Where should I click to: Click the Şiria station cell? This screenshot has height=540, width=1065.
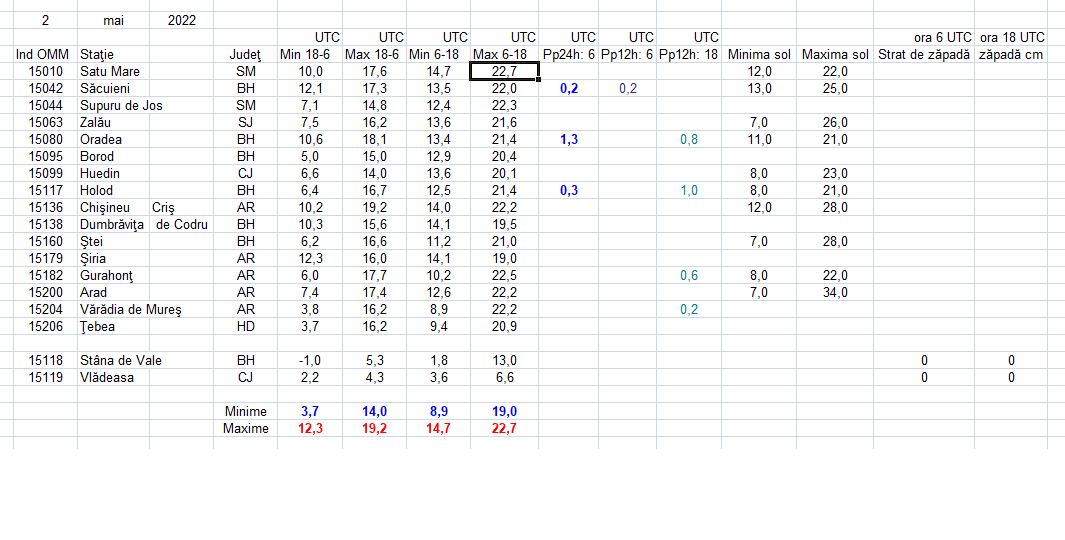[x=113, y=258]
